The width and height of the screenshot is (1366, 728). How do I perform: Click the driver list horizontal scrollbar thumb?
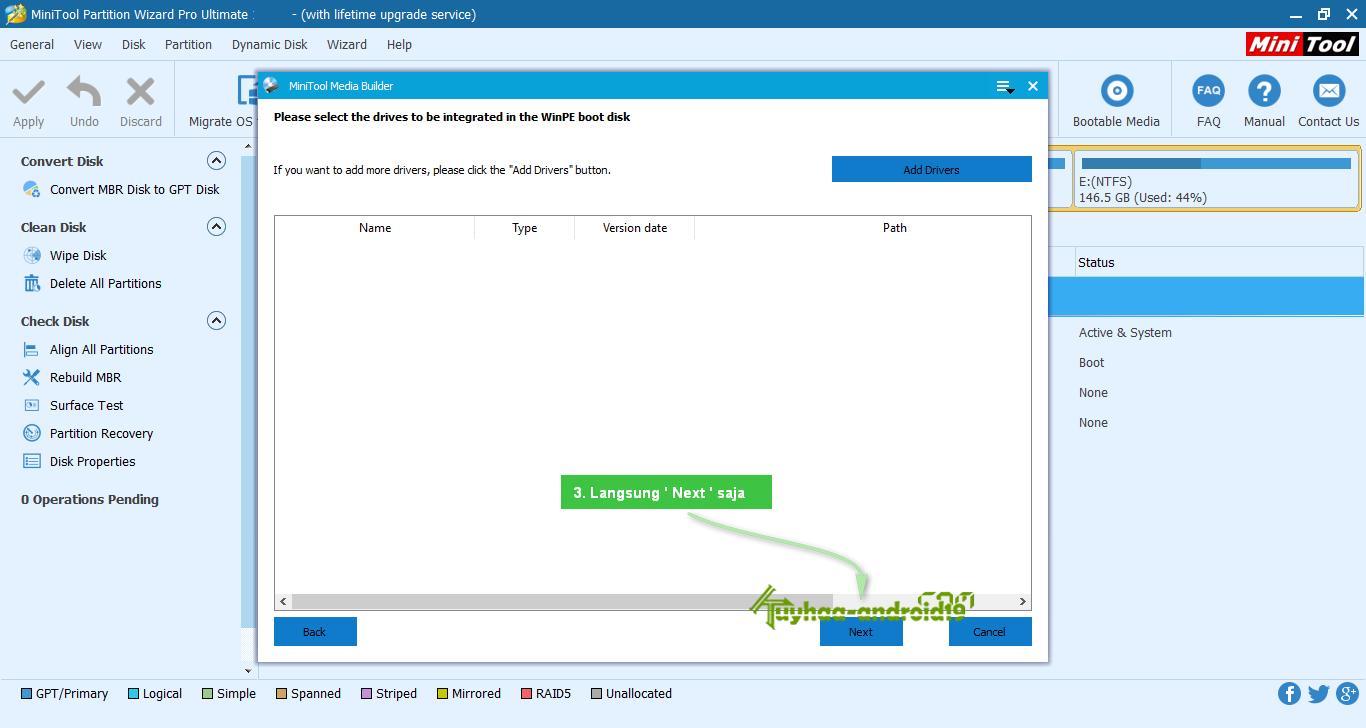tap(561, 602)
